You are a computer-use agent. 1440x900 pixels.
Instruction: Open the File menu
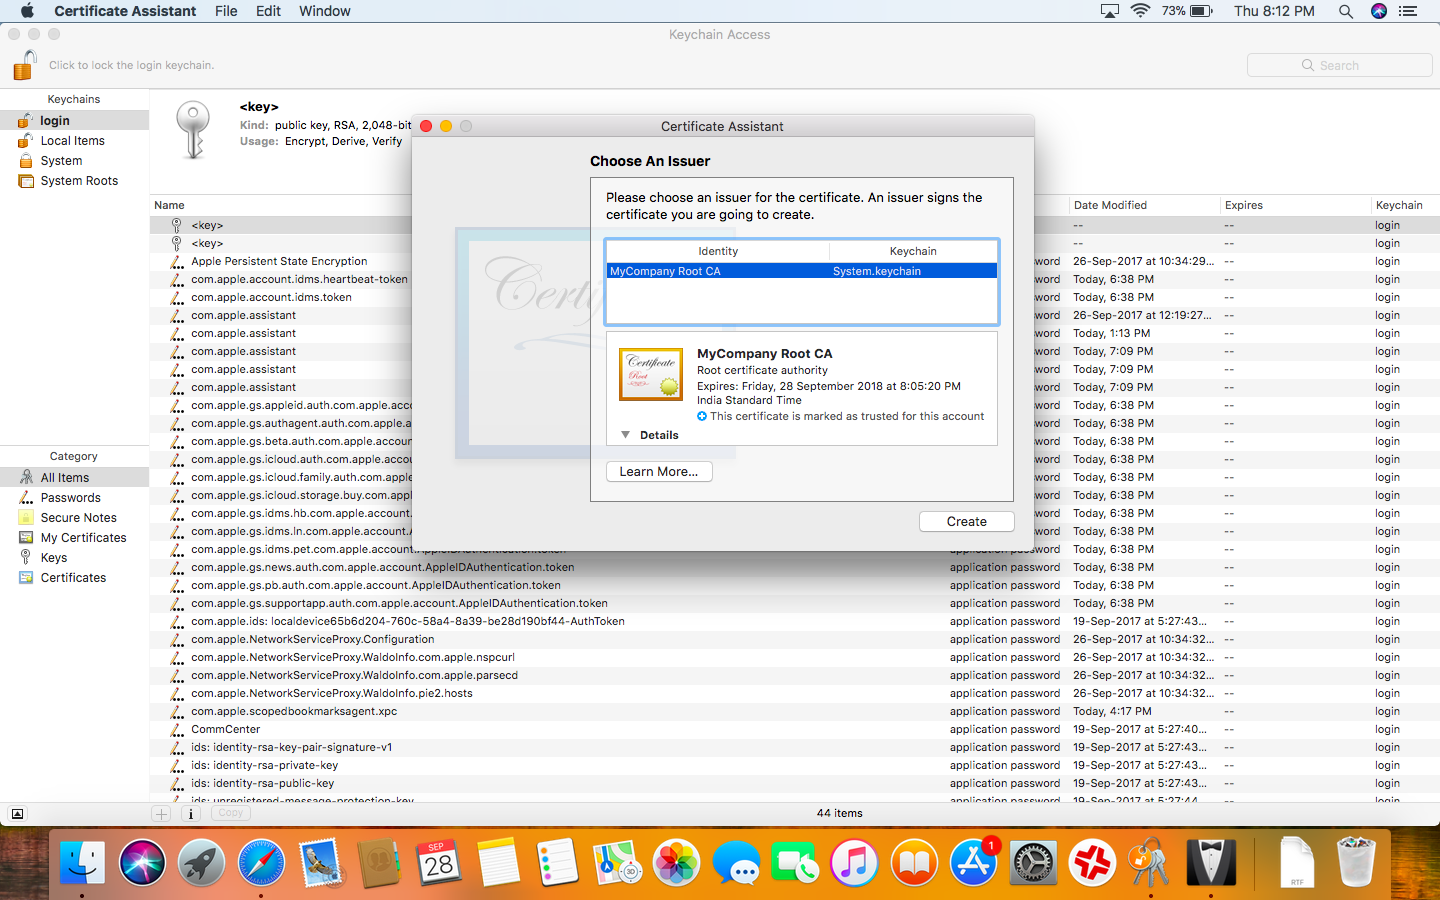pyautogui.click(x=226, y=11)
